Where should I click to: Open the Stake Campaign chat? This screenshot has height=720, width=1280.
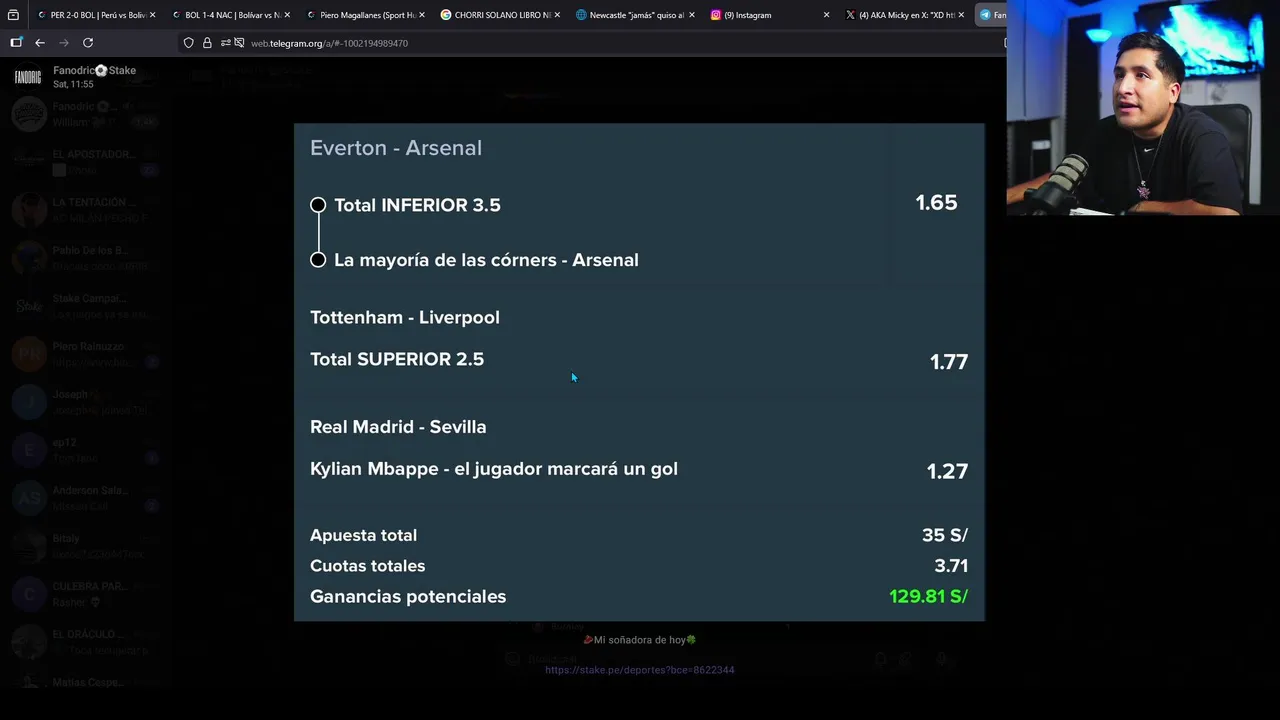point(88,306)
